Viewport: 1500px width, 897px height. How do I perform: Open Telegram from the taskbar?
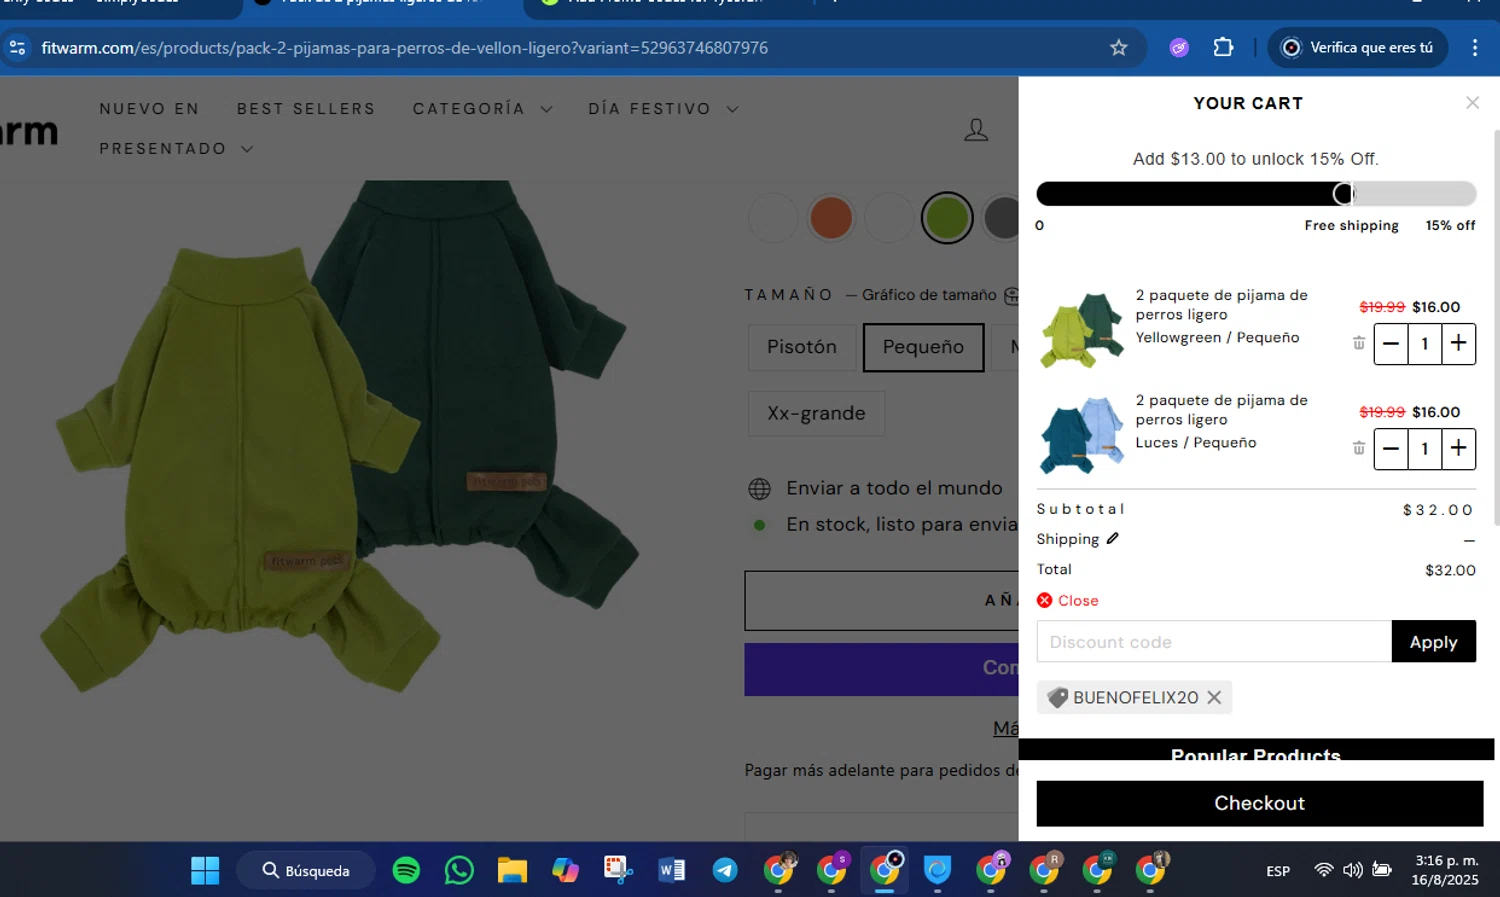pyautogui.click(x=725, y=870)
